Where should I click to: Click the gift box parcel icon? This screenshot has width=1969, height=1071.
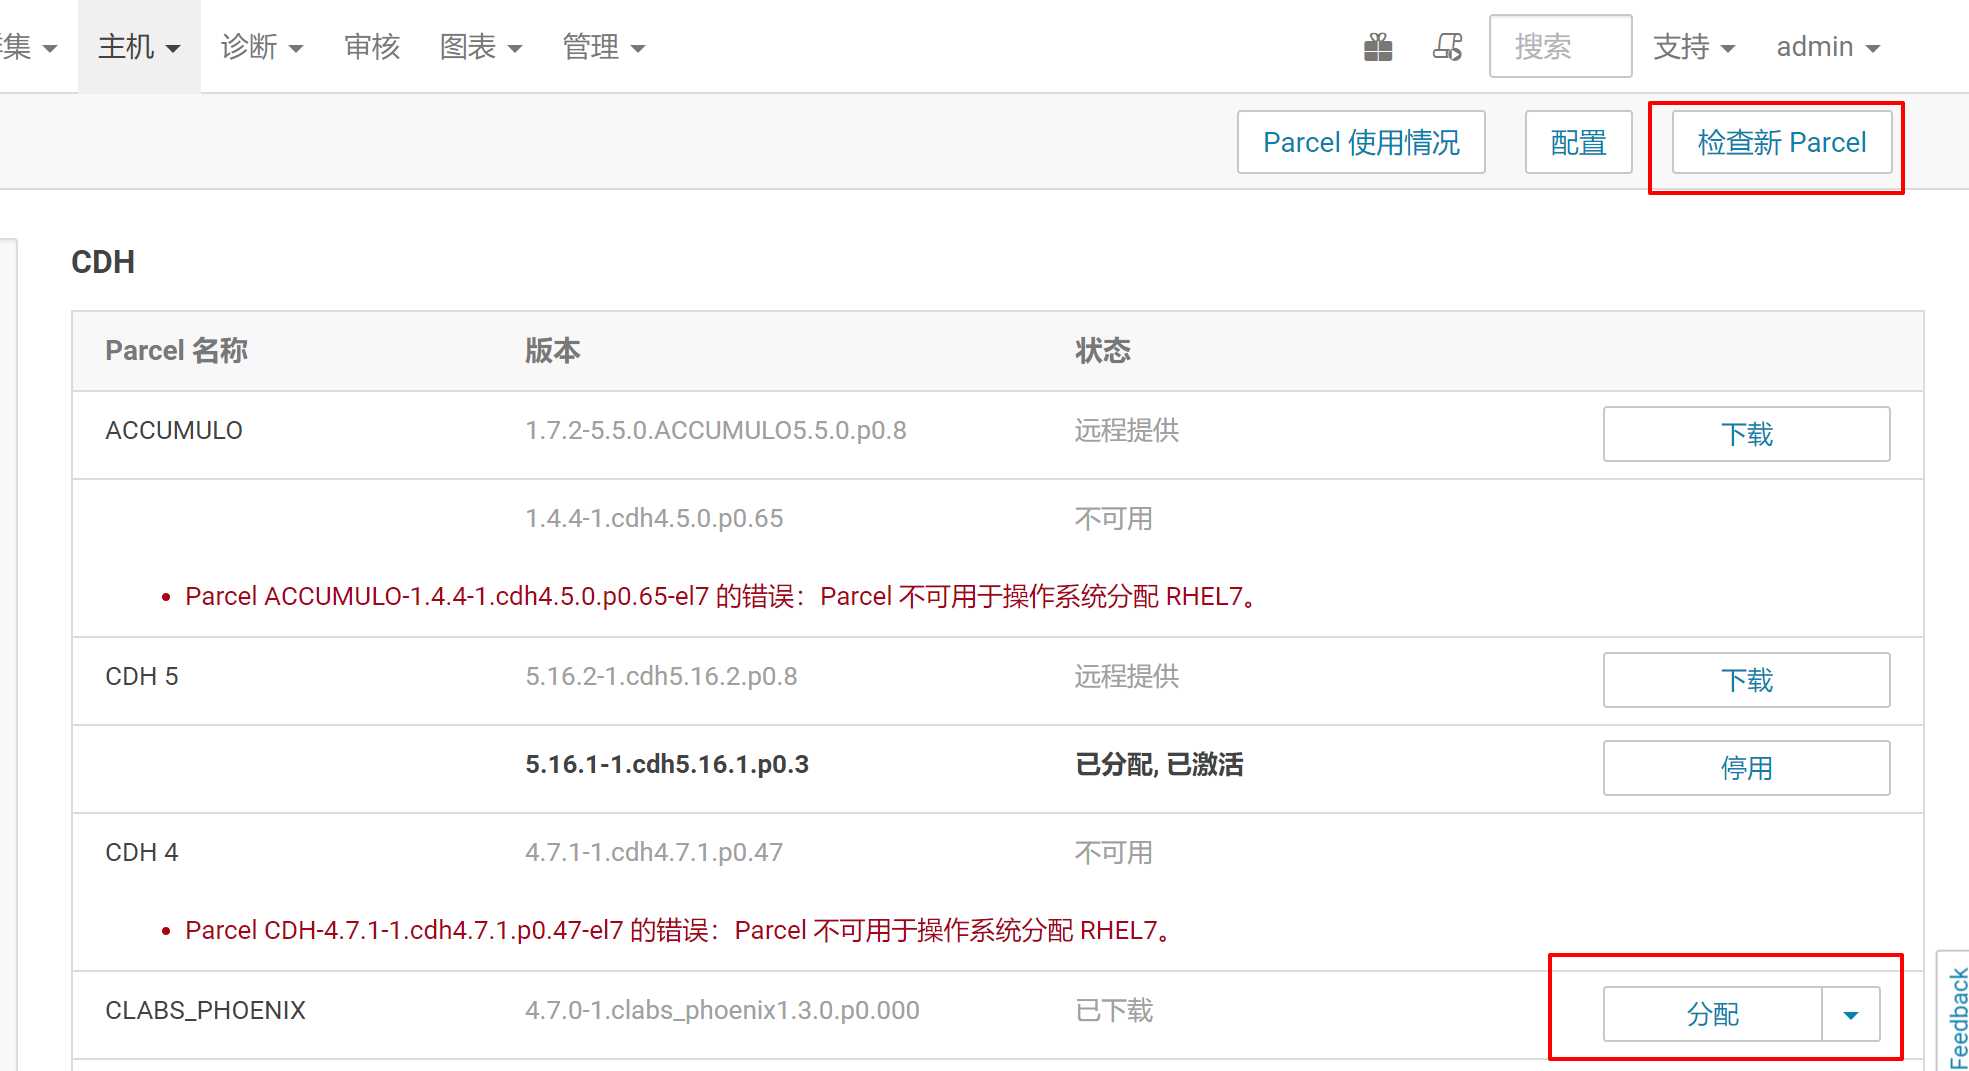1378,47
